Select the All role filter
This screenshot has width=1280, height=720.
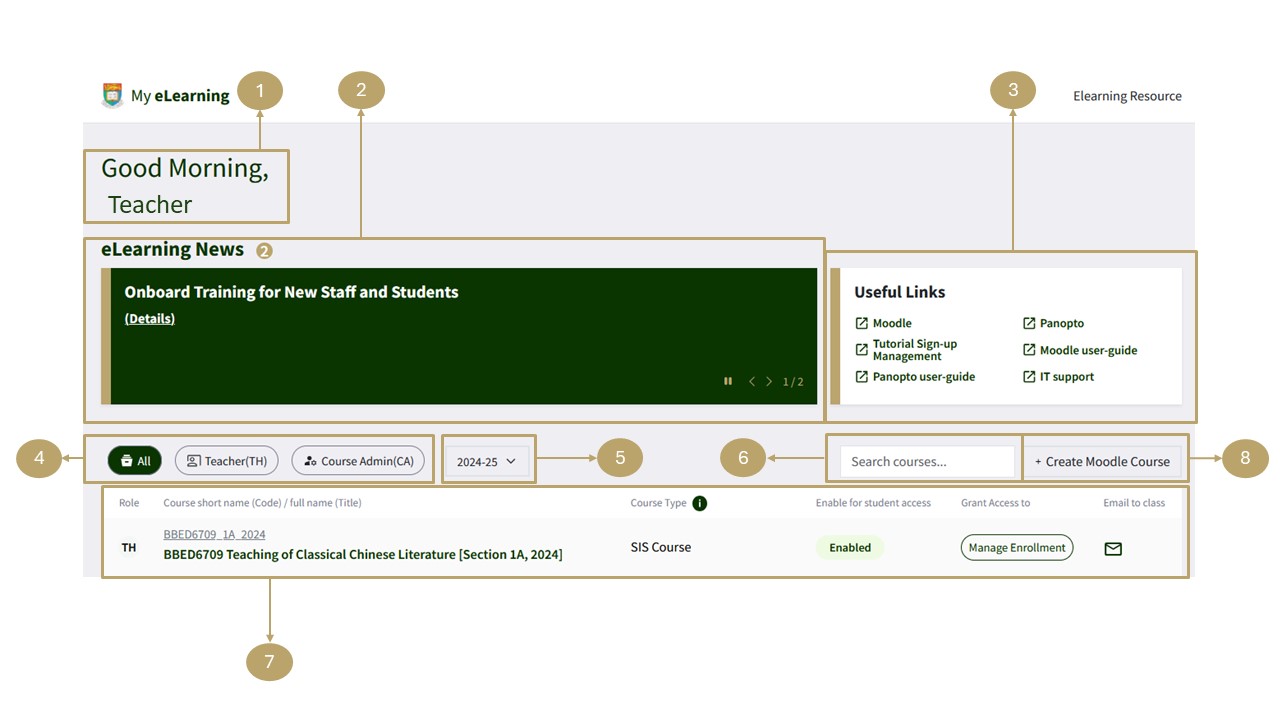point(135,461)
